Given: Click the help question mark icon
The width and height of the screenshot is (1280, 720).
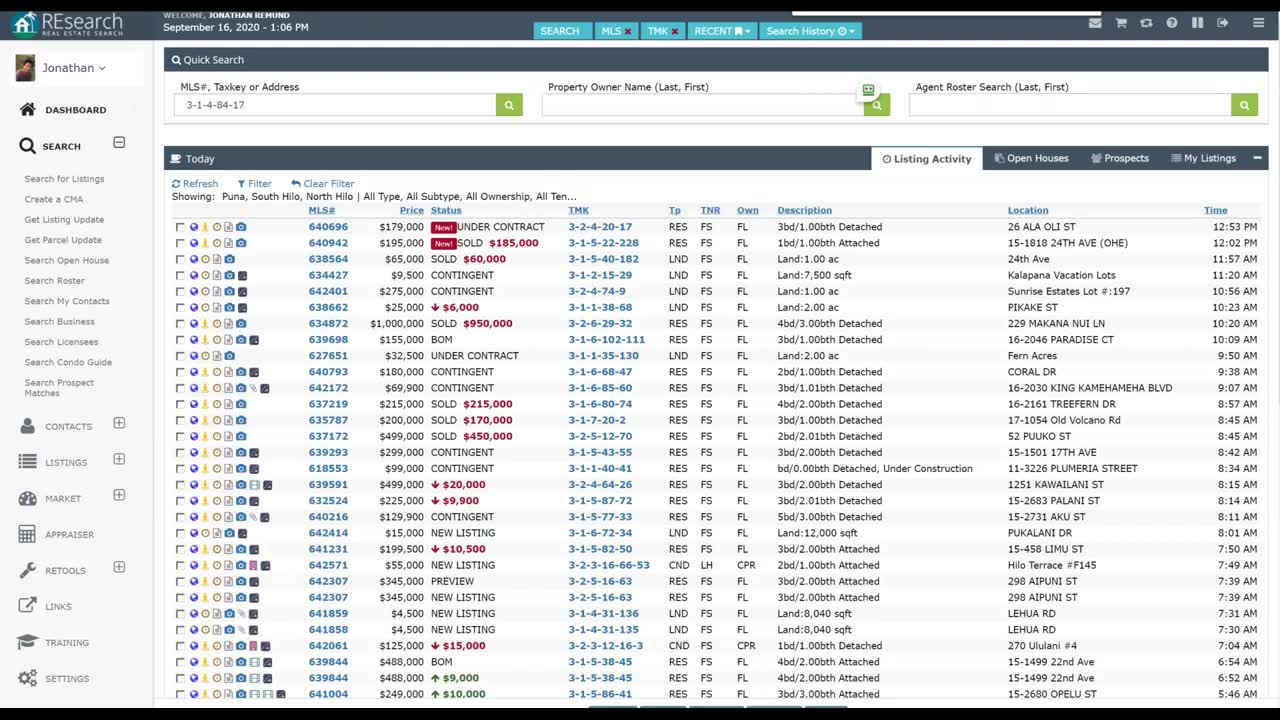Looking at the screenshot, I should pos(1172,23).
